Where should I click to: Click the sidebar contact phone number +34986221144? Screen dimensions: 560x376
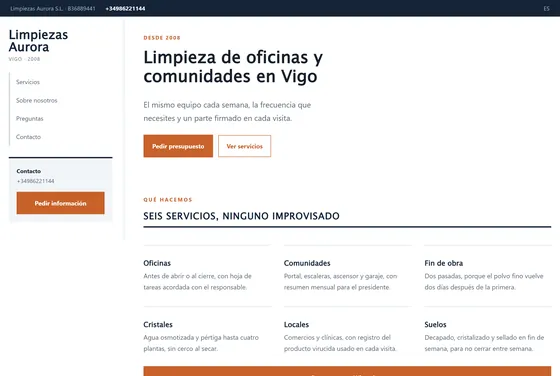35,181
